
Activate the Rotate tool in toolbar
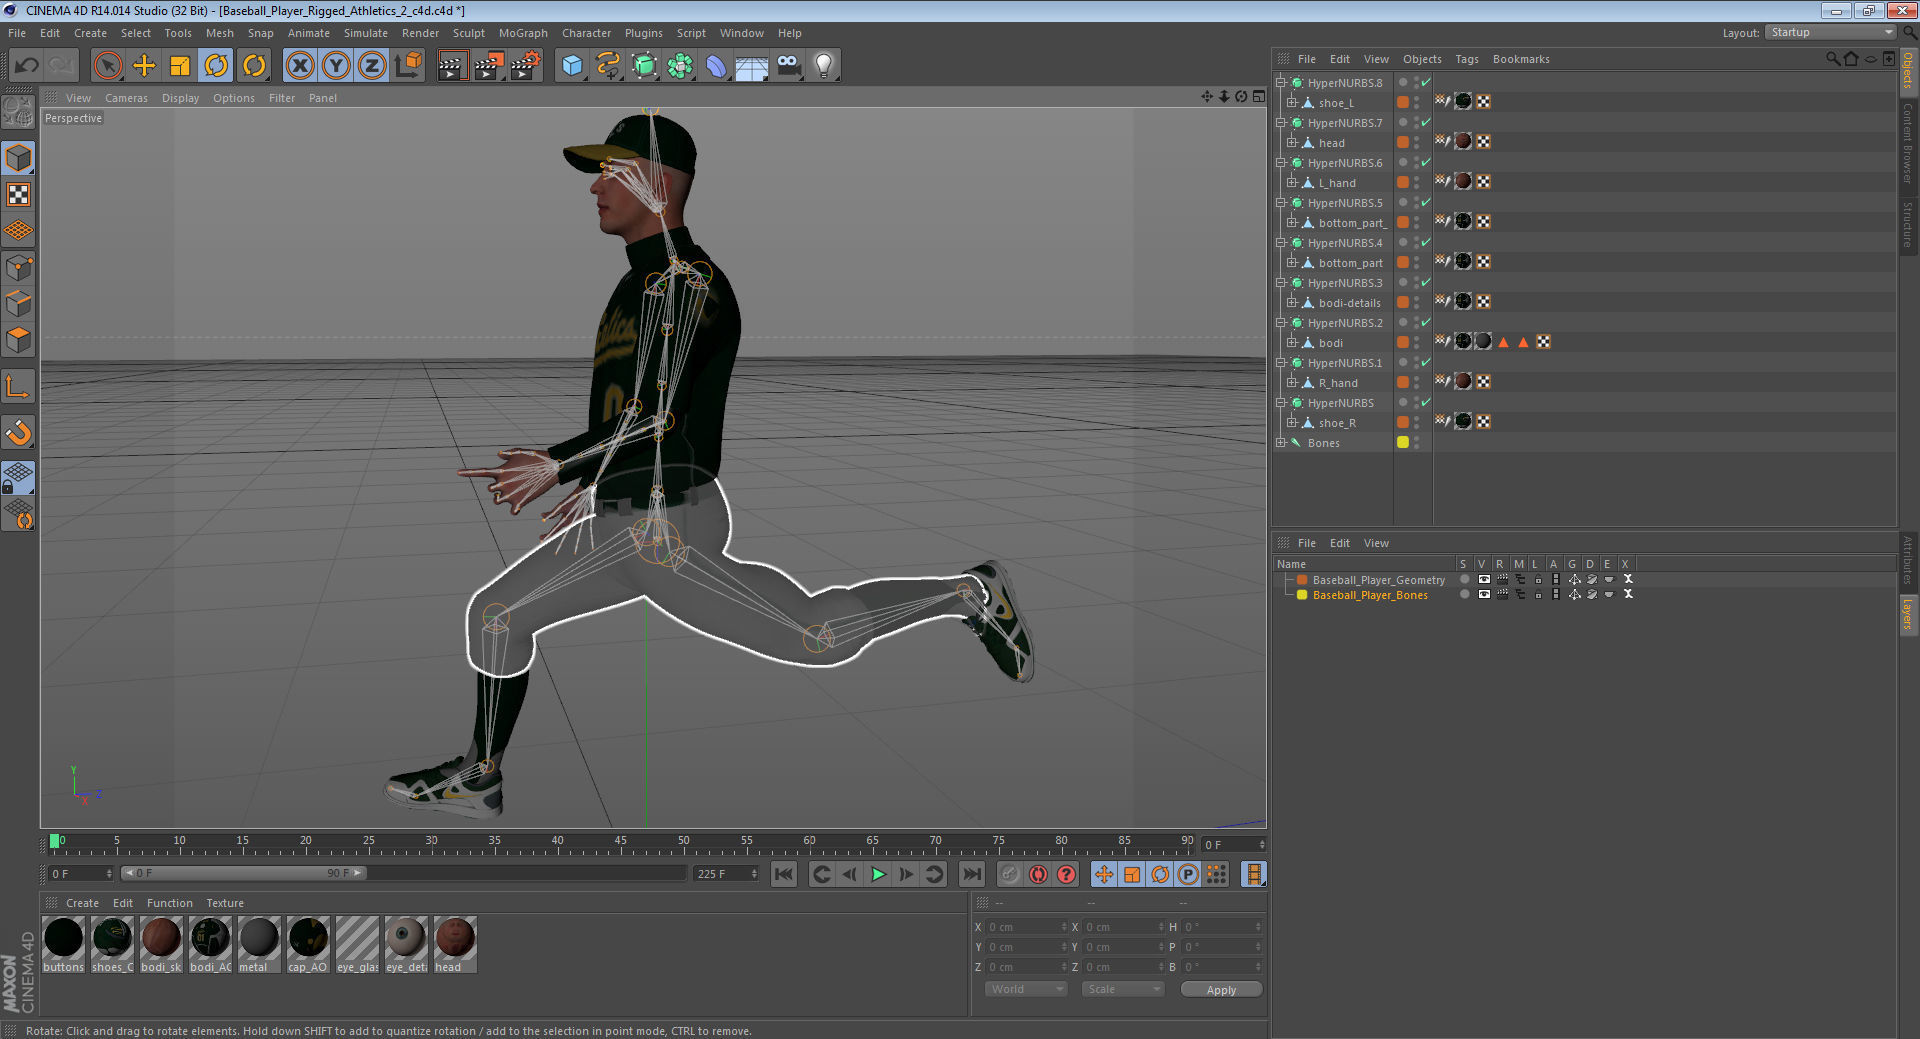click(x=216, y=66)
